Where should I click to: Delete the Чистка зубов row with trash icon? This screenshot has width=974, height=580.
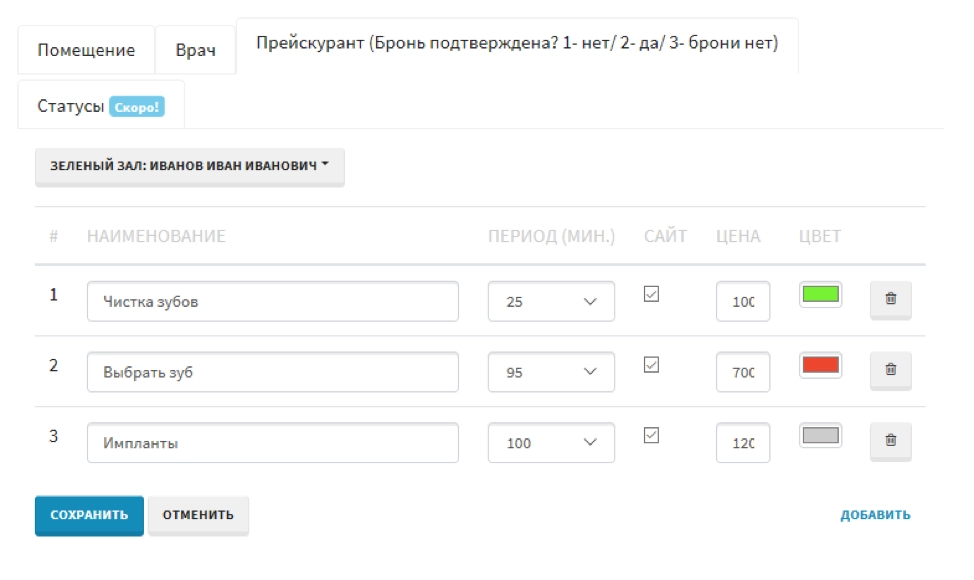click(x=890, y=299)
